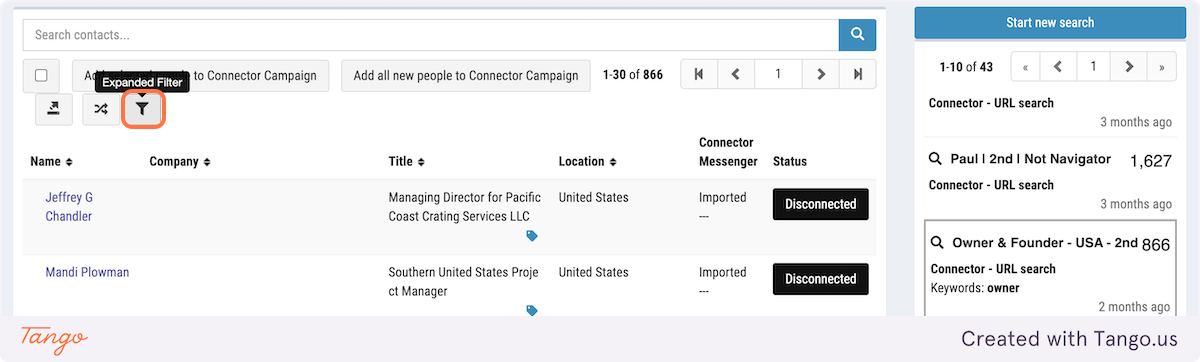
Task: Click Southern United States Project Manager title
Action: [x=463, y=282]
